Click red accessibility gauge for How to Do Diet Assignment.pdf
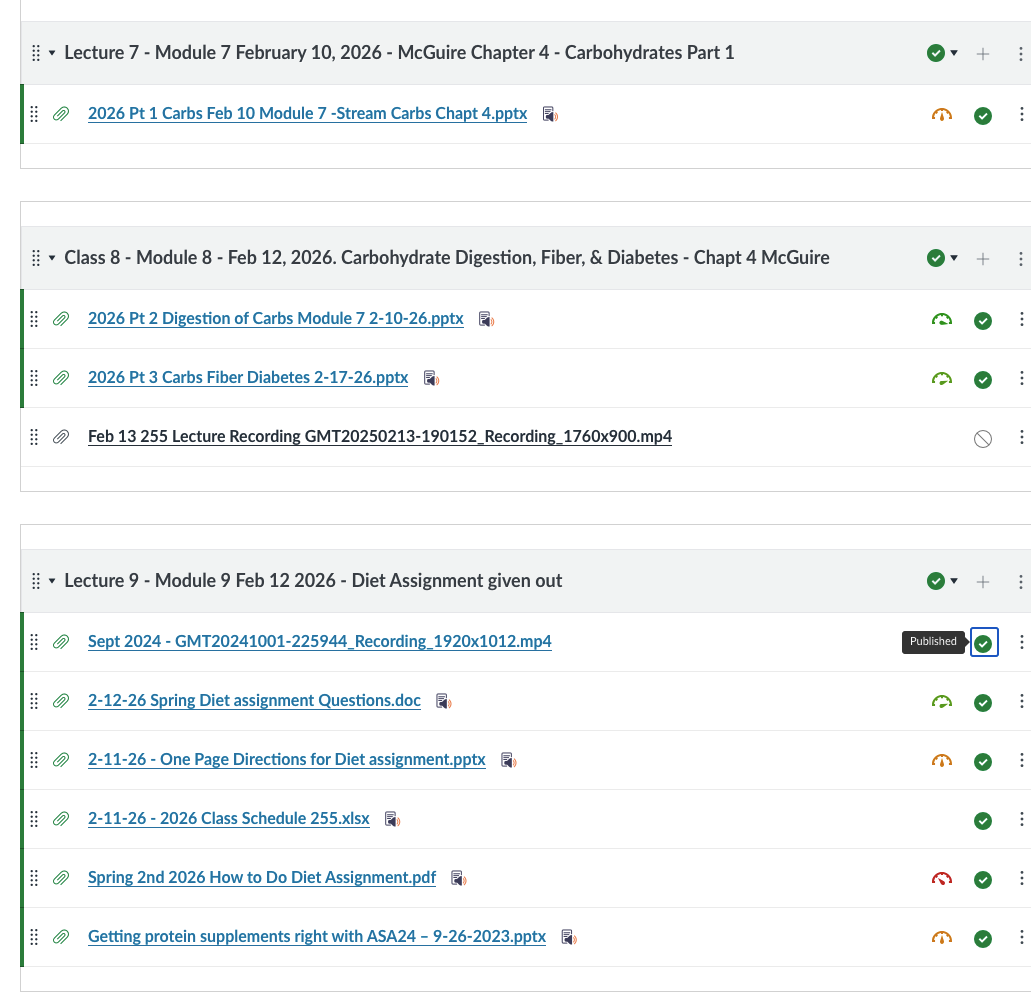Screen dimensions: 1031x996 coord(941,879)
